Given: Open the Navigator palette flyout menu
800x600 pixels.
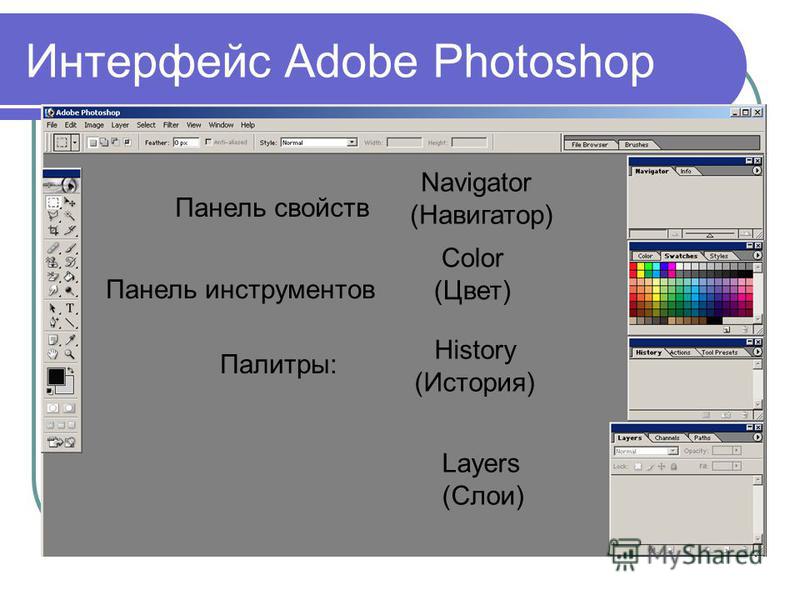Looking at the screenshot, I should [x=757, y=171].
